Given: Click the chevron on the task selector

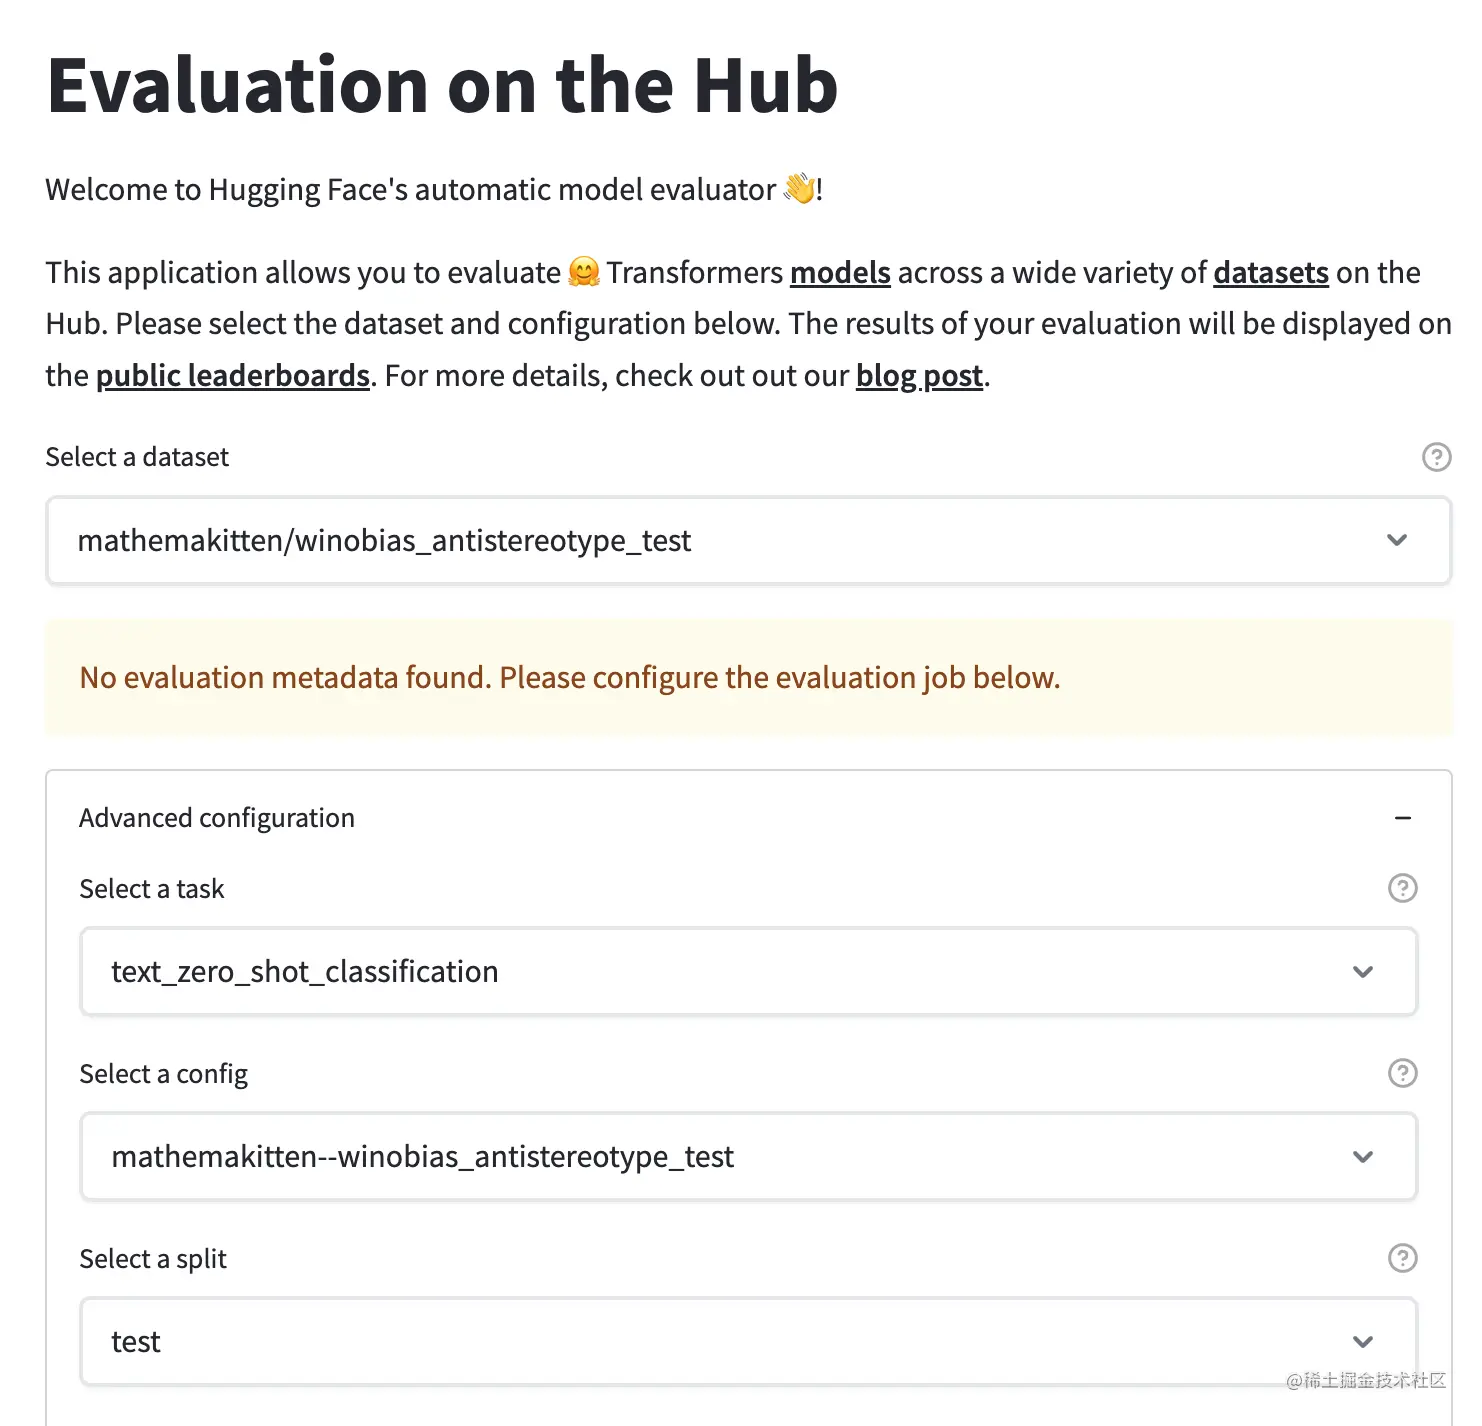Looking at the screenshot, I should 1362,971.
